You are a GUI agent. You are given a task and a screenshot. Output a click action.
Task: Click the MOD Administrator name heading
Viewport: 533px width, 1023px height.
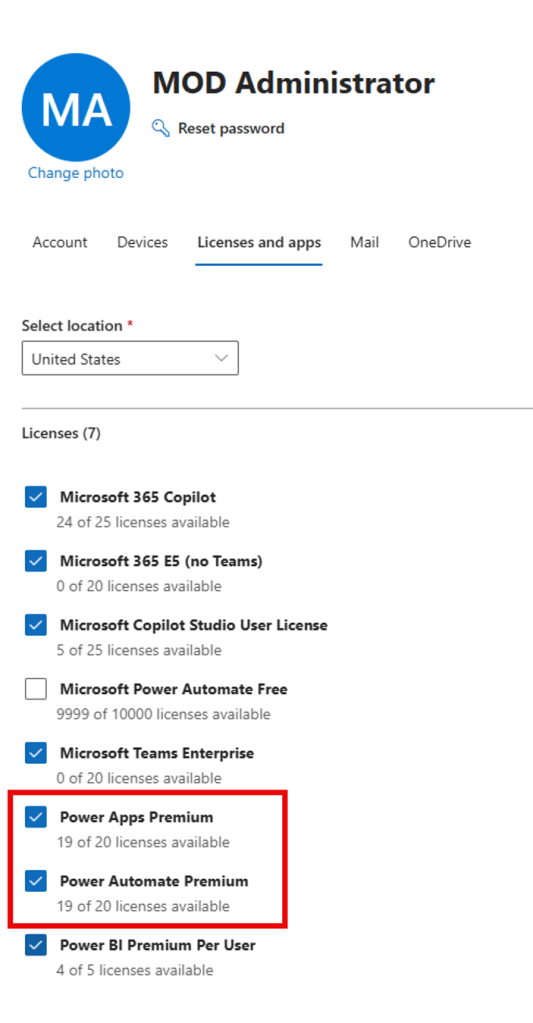(294, 83)
